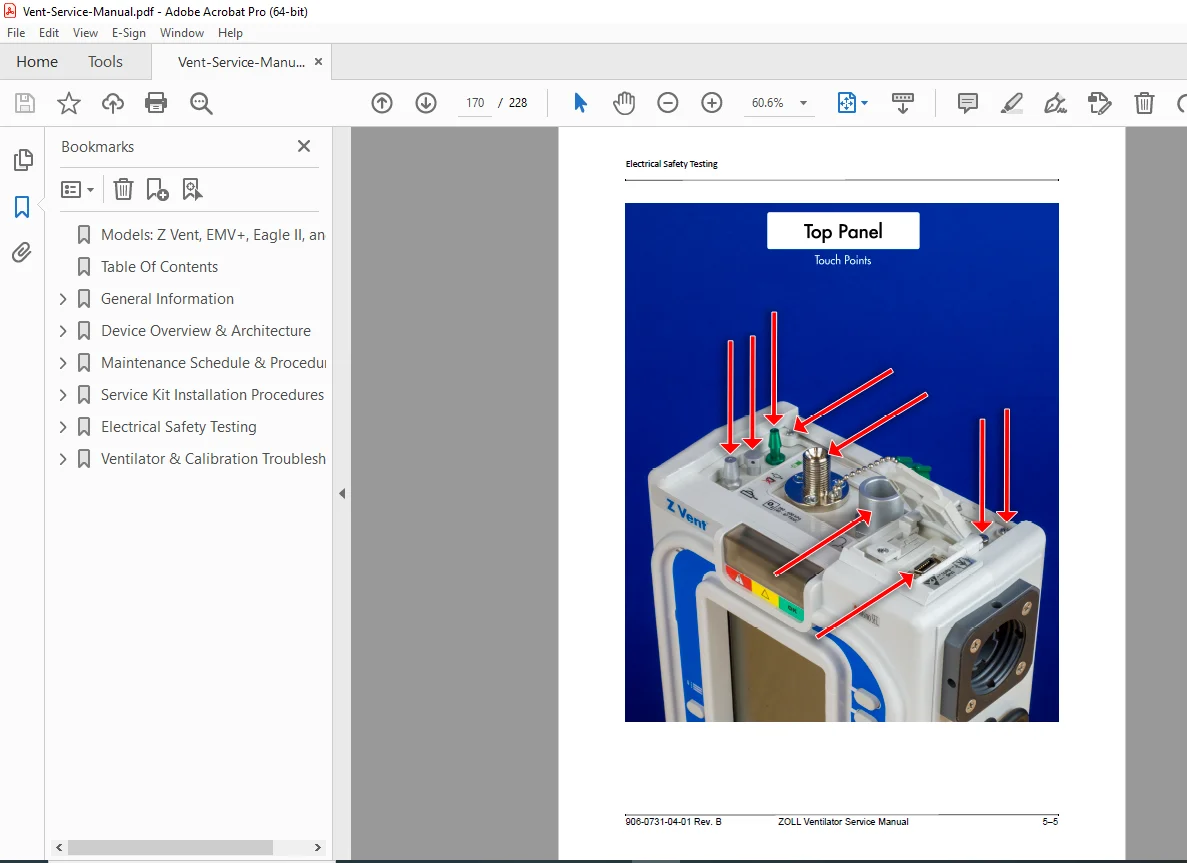
Task: Switch to the Tools tab
Action: (105, 62)
